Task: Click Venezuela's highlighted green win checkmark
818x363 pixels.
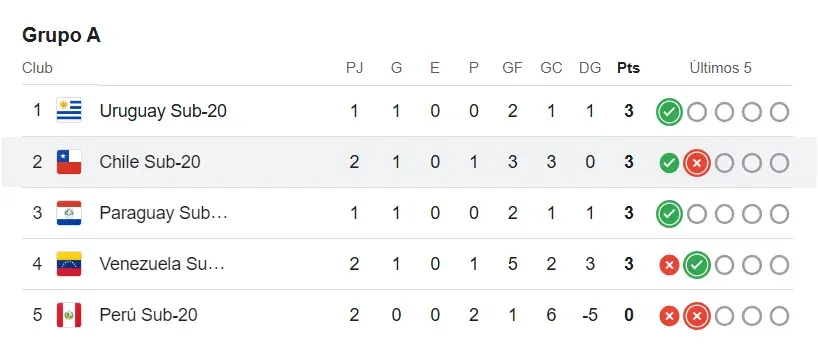Action: tap(697, 265)
